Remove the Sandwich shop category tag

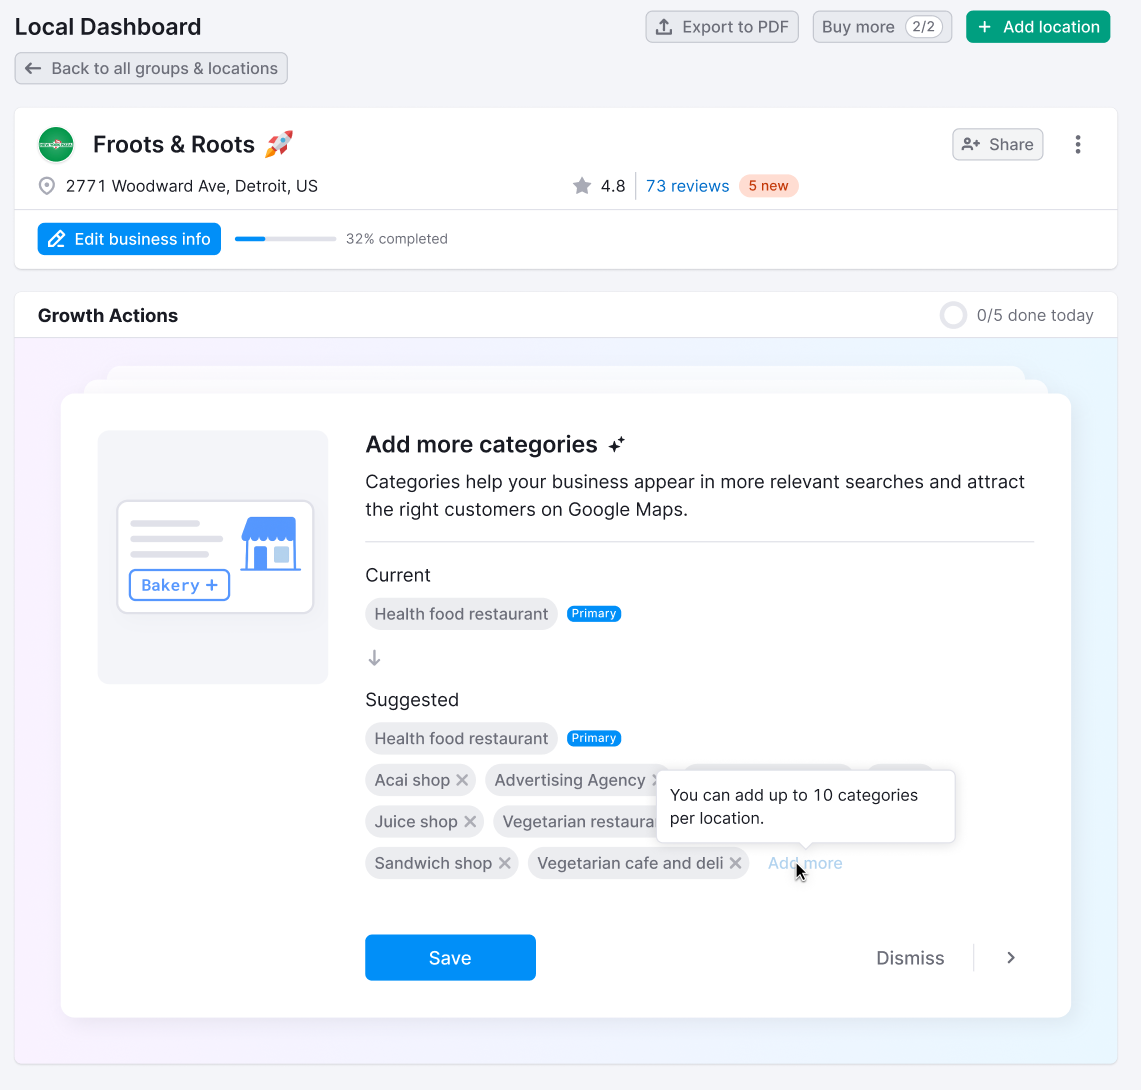coord(505,863)
